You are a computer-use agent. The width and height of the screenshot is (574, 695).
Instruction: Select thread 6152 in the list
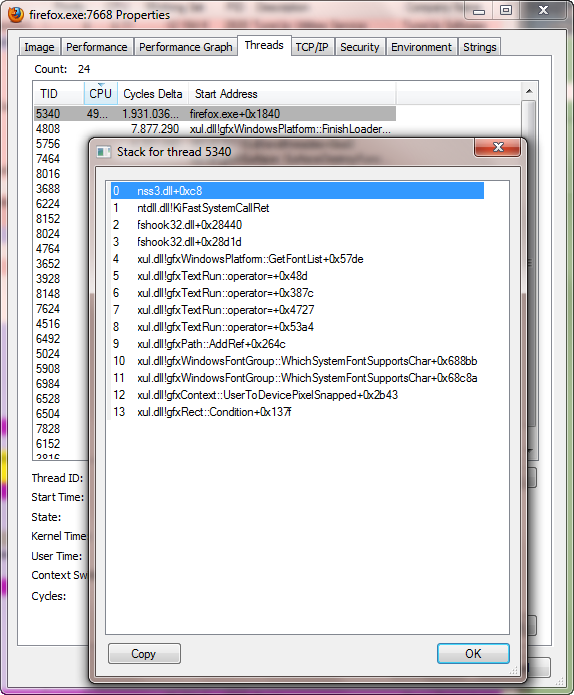(48, 444)
